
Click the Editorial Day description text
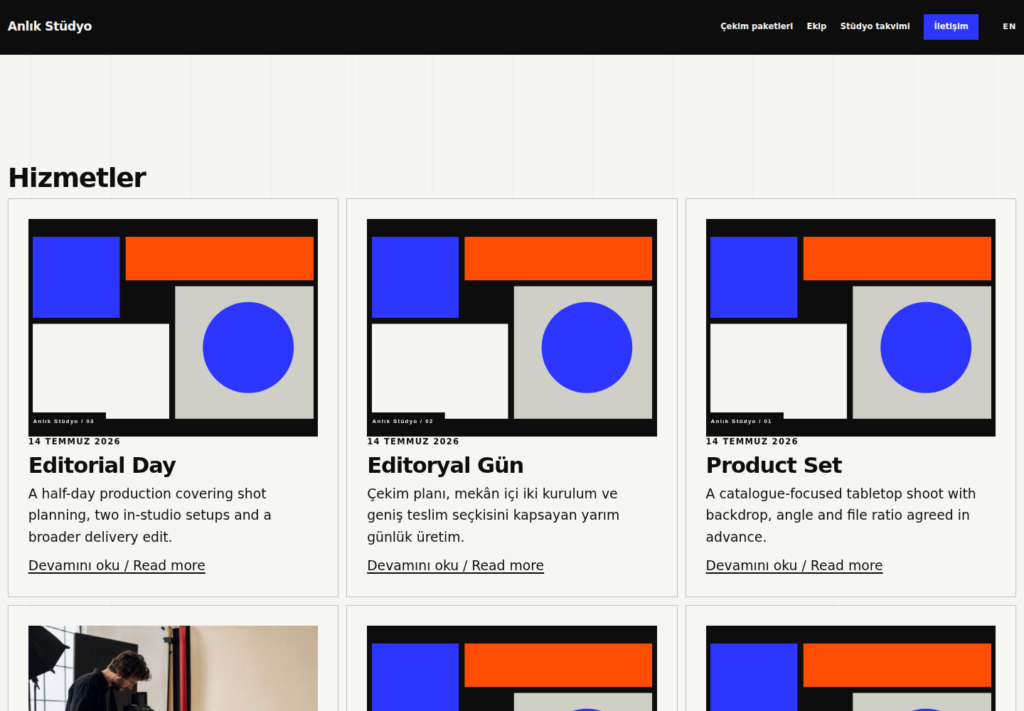tap(150, 515)
